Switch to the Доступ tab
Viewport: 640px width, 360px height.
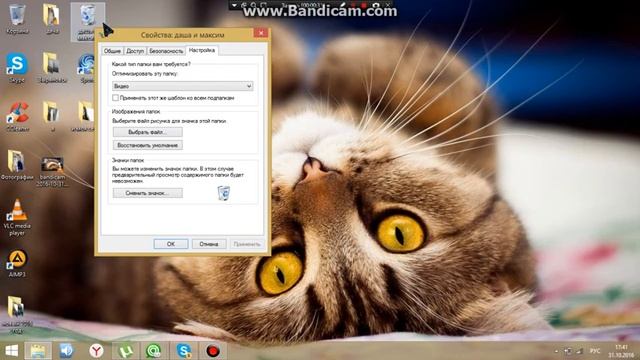pyautogui.click(x=135, y=51)
